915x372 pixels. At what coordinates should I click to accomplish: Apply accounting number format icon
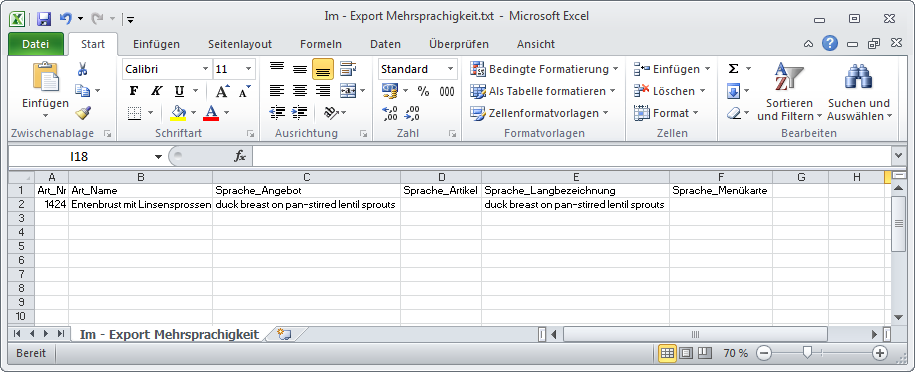click(389, 91)
